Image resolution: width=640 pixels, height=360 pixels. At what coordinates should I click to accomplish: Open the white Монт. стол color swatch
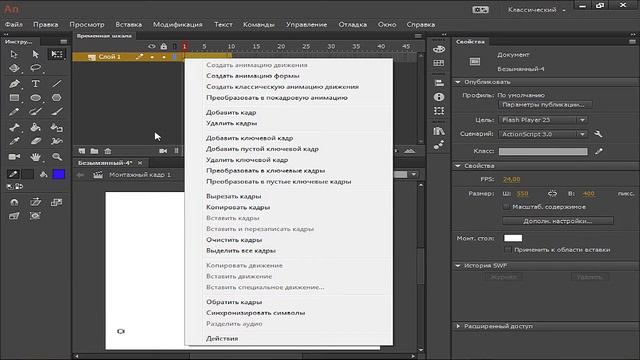(513, 238)
